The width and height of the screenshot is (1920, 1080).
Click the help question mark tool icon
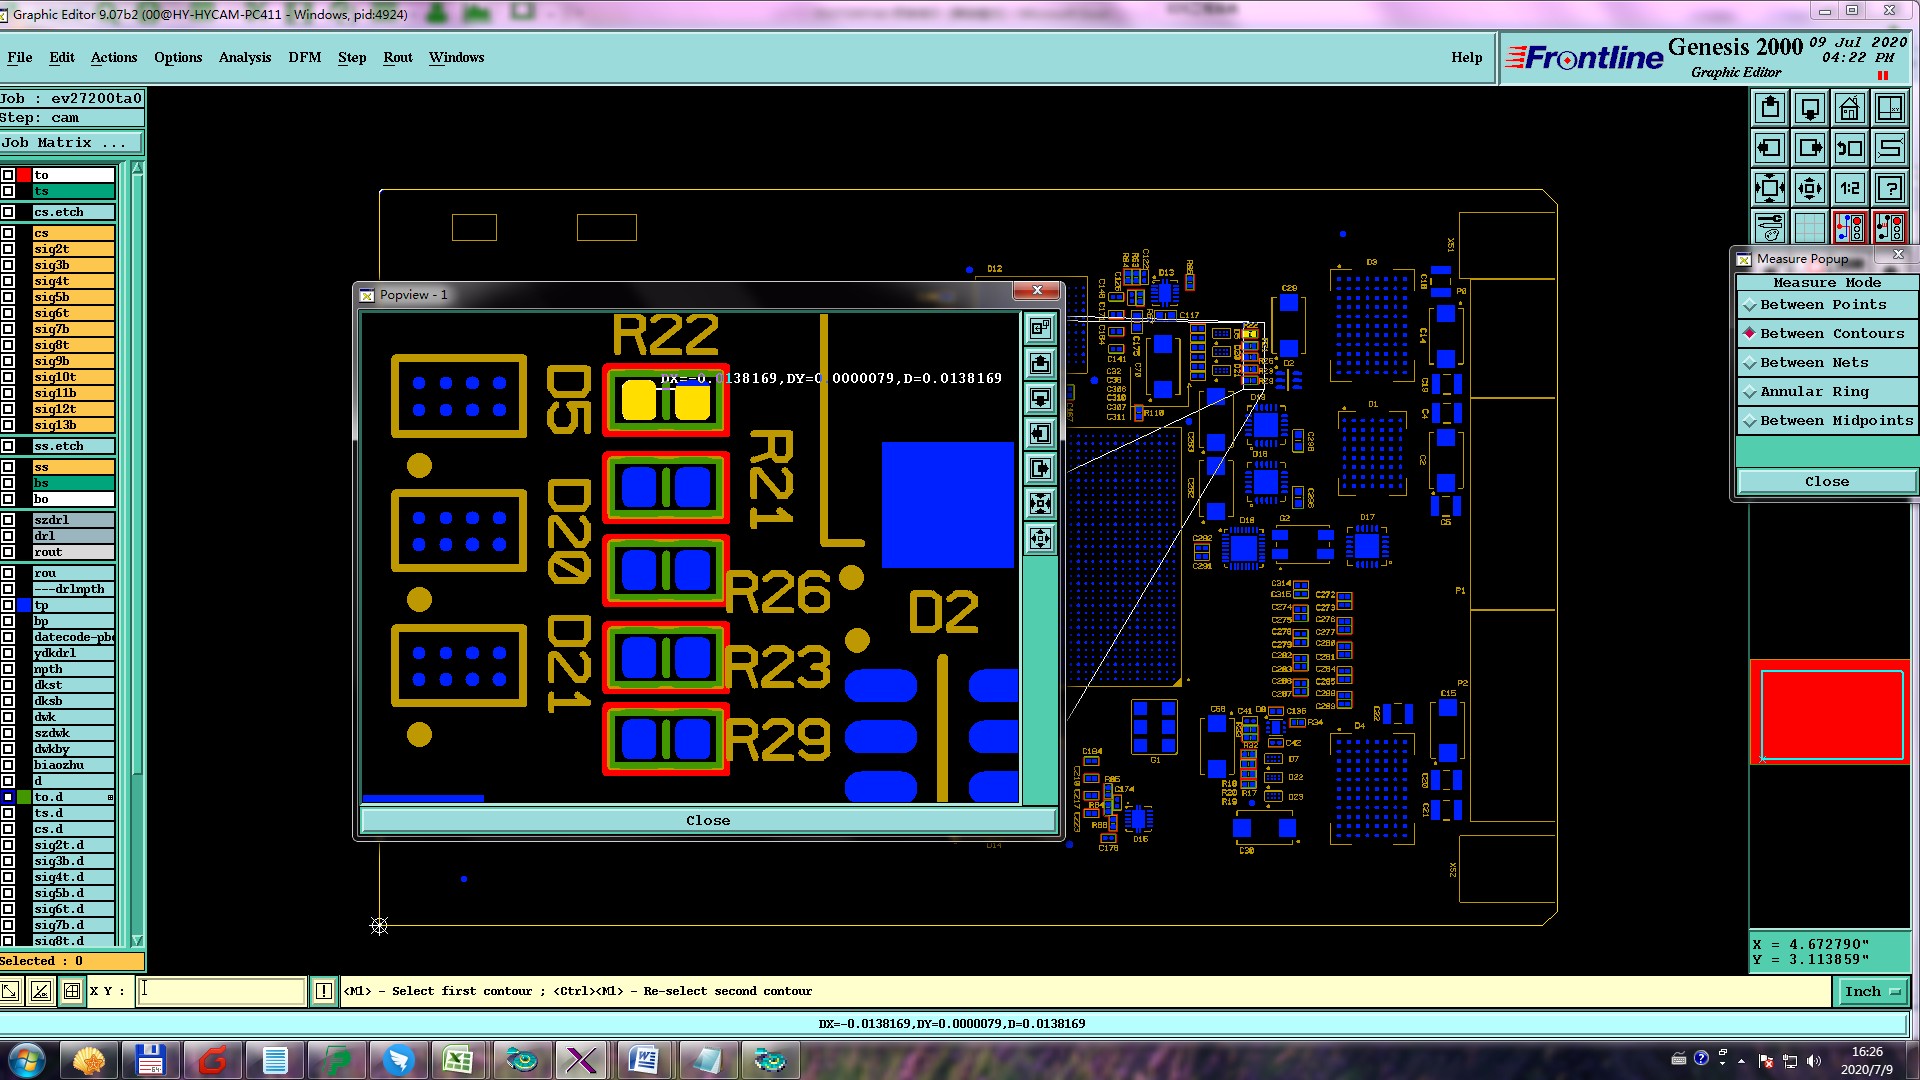tap(1889, 188)
